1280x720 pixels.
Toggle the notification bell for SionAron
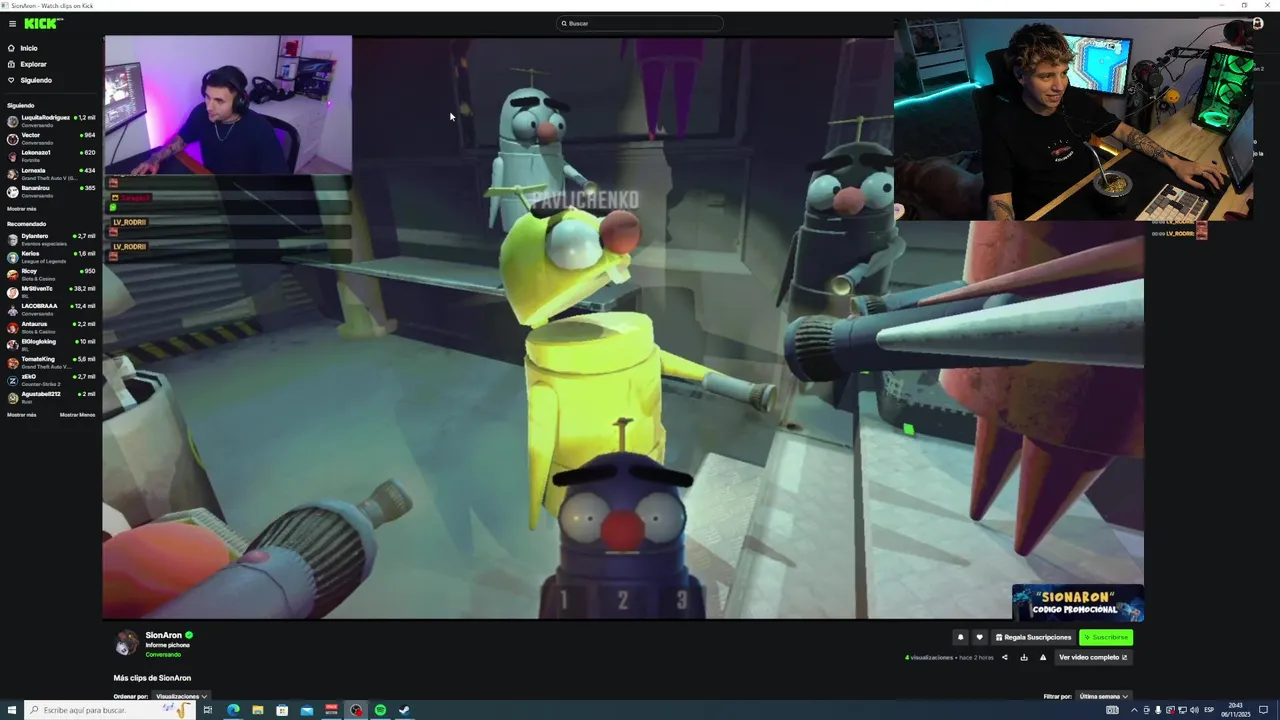(960, 637)
